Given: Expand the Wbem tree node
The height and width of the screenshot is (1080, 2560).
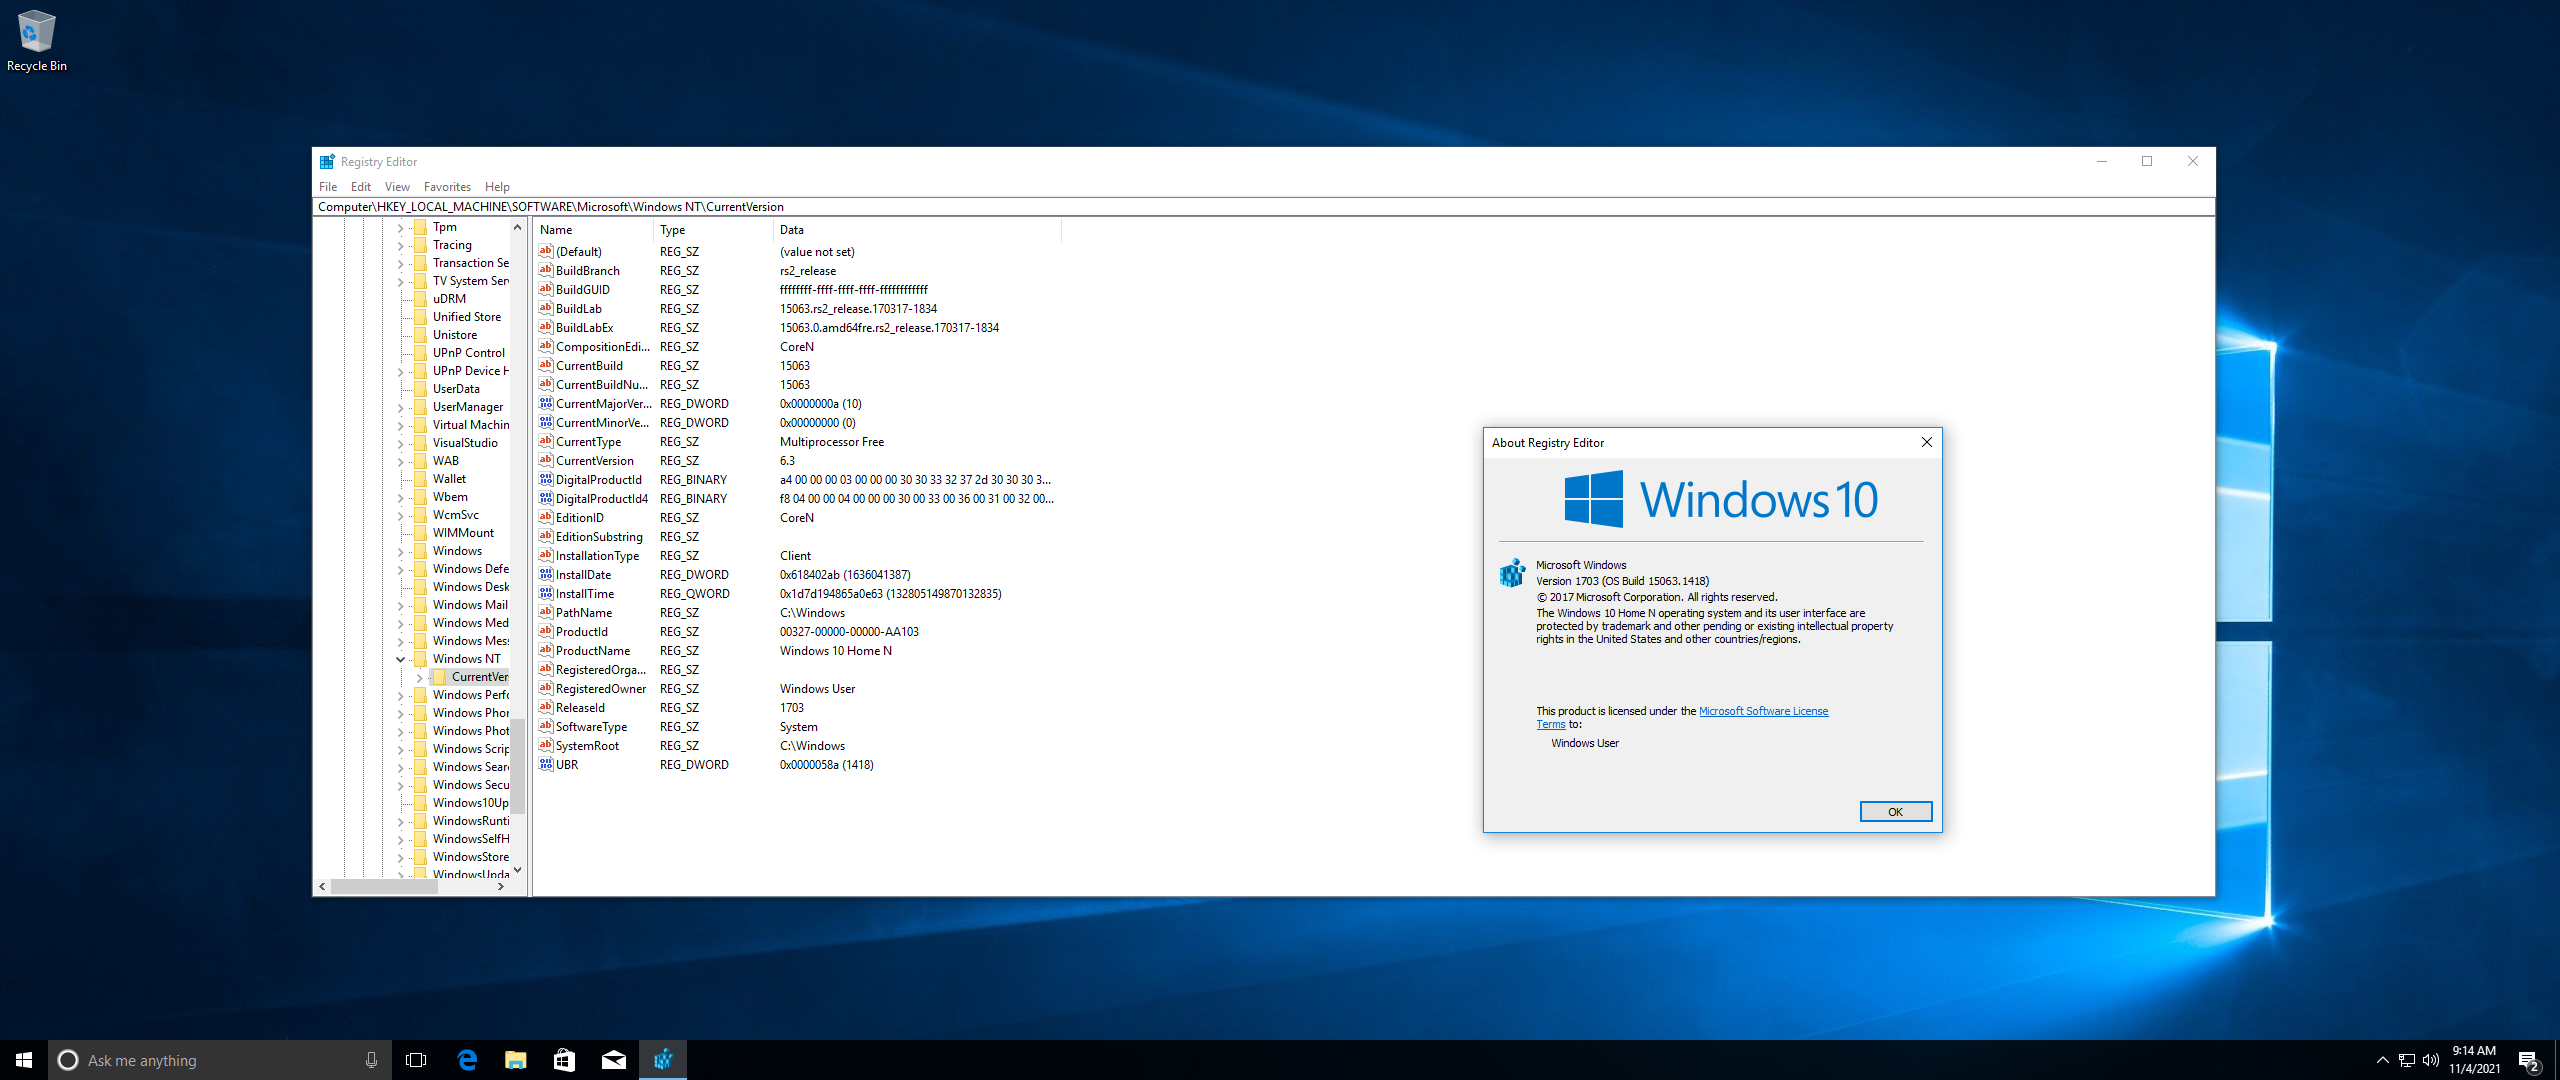Looking at the screenshot, I should (400, 497).
